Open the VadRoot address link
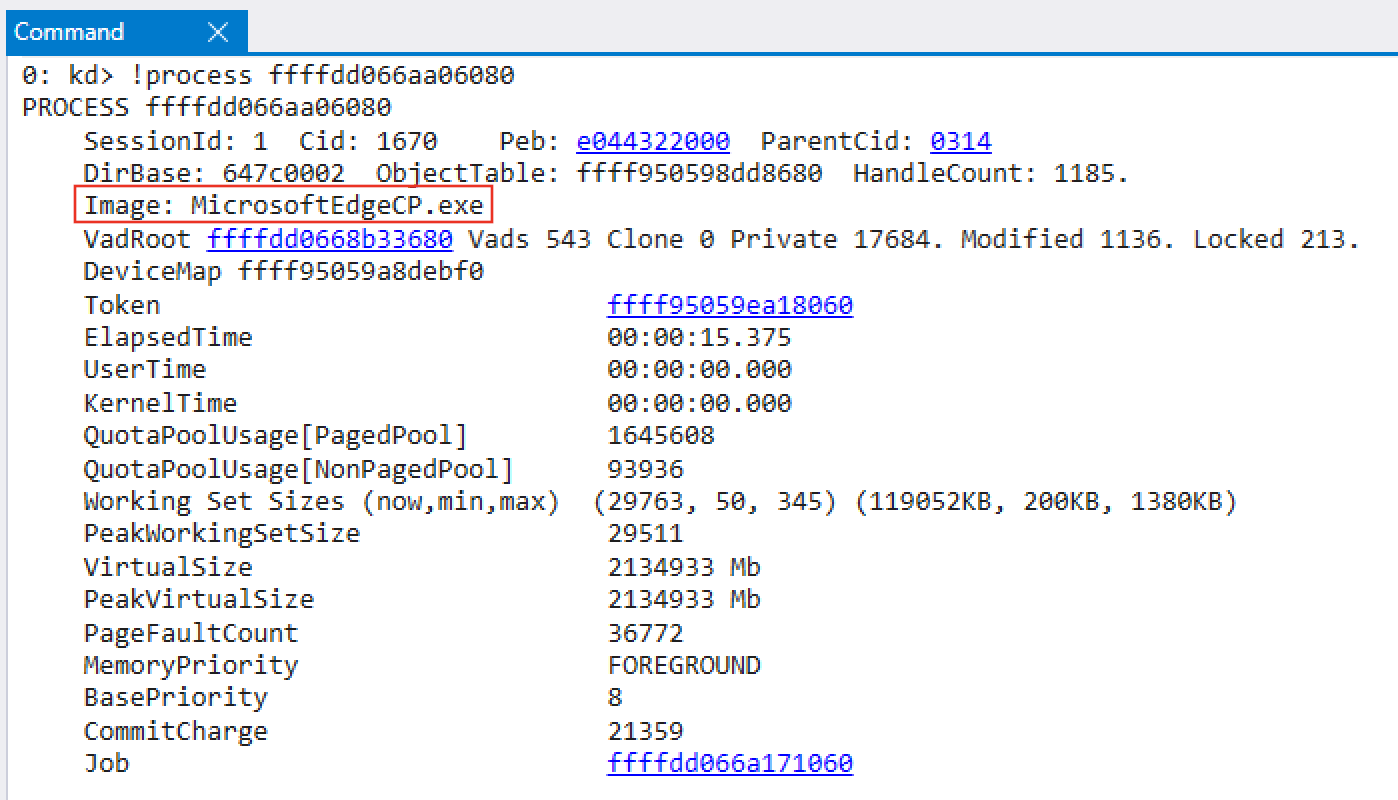The width and height of the screenshot is (1398, 800). 329,240
